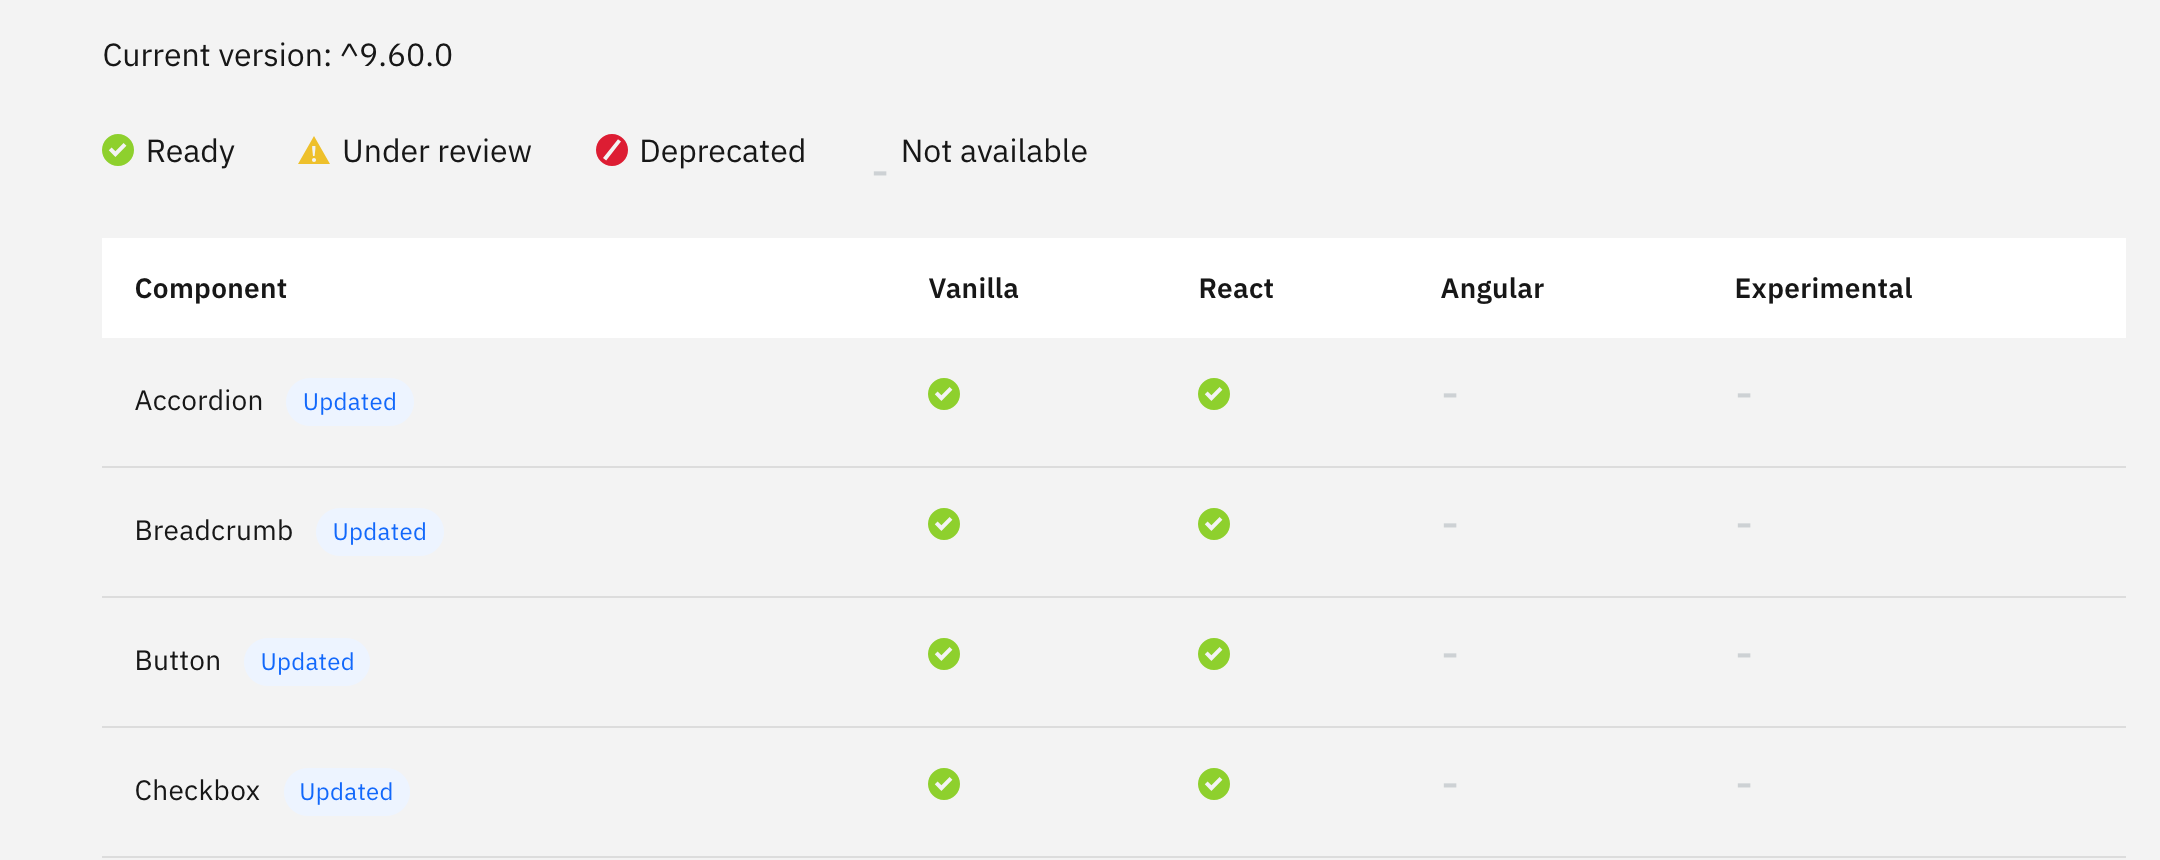Image resolution: width=2160 pixels, height=860 pixels.
Task: Click the Experimental dash for Button row
Action: [1743, 655]
